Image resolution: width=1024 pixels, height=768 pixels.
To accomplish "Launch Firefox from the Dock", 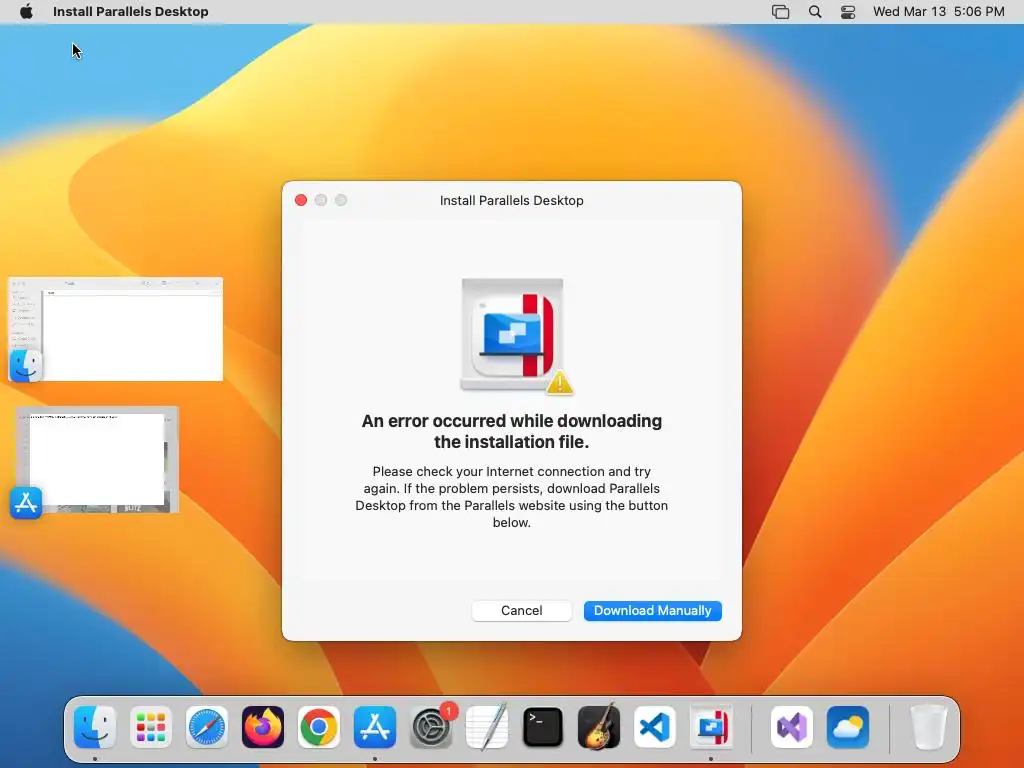I will [263, 727].
